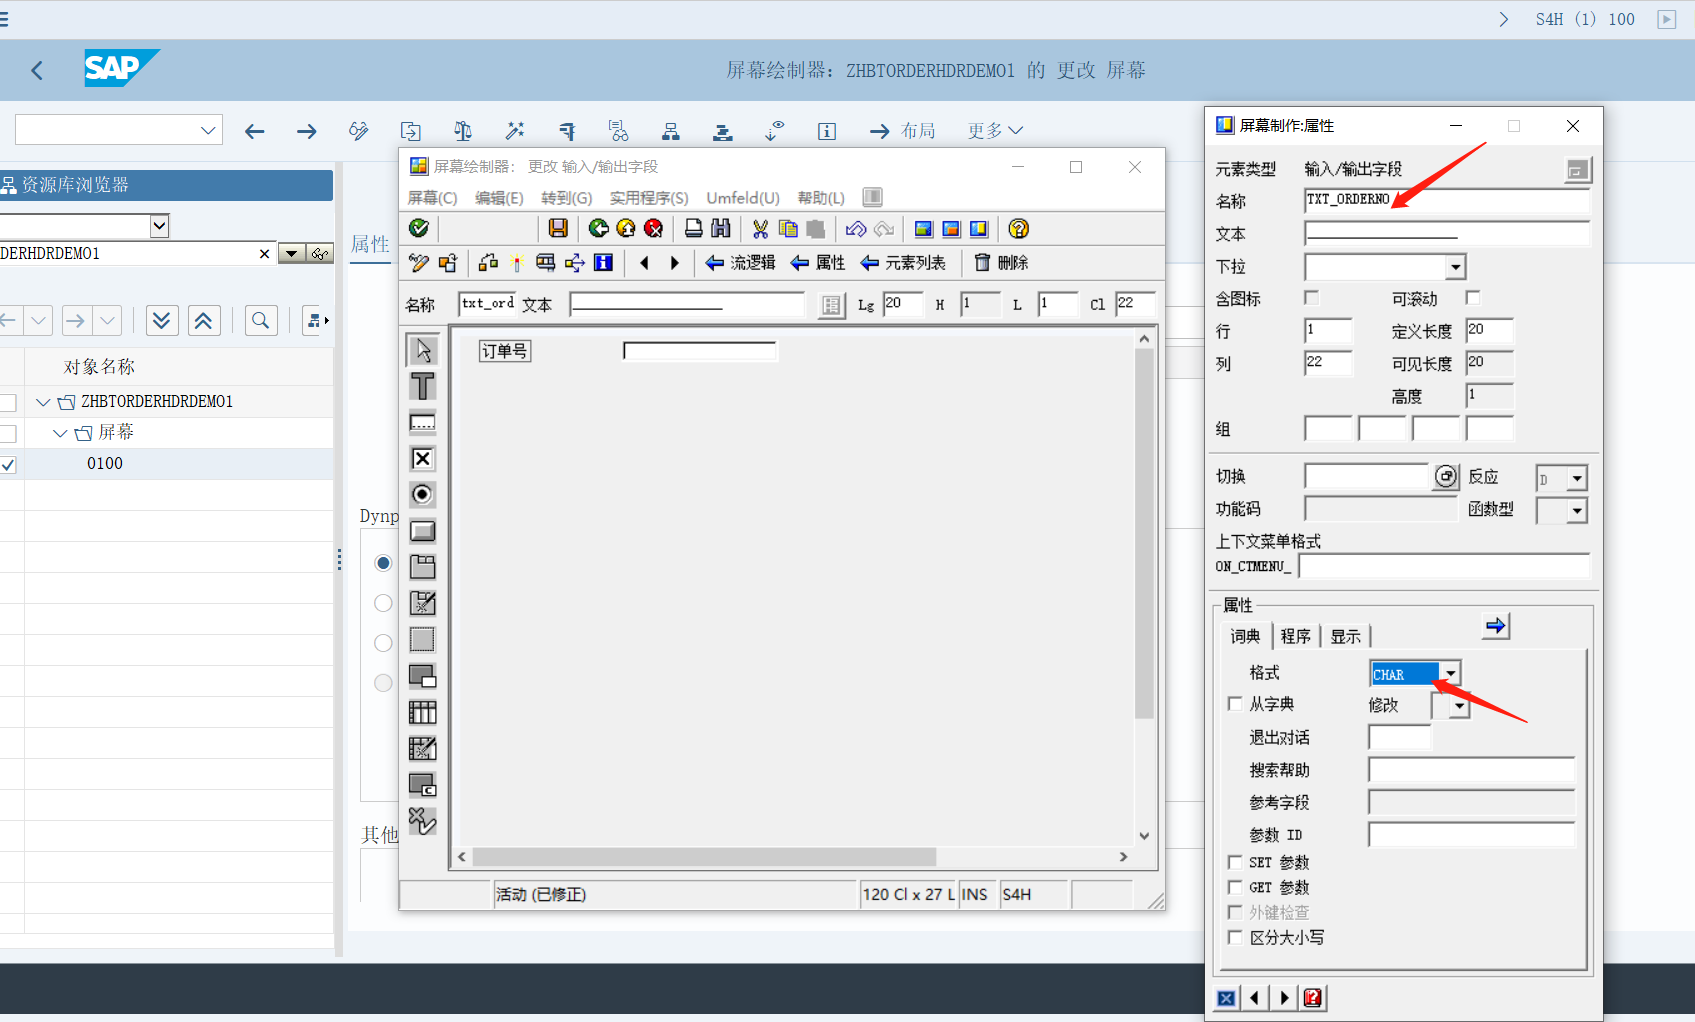Pick the Text field (T) element tool

[x=423, y=386]
